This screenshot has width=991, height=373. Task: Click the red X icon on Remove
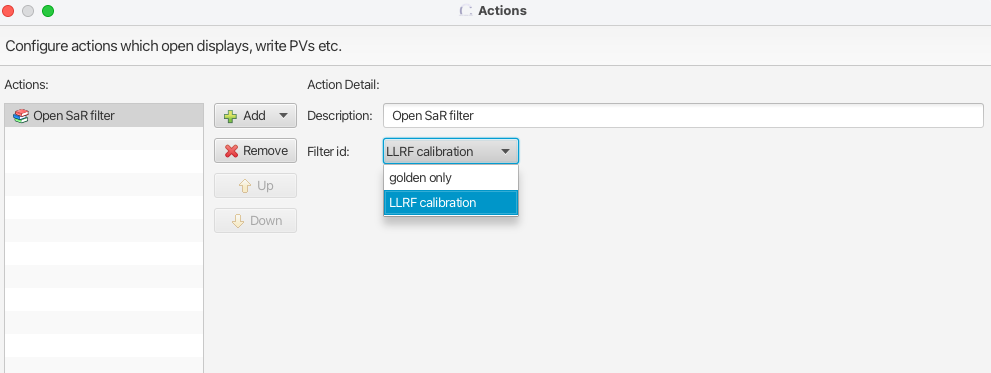pyautogui.click(x=231, y=151)
